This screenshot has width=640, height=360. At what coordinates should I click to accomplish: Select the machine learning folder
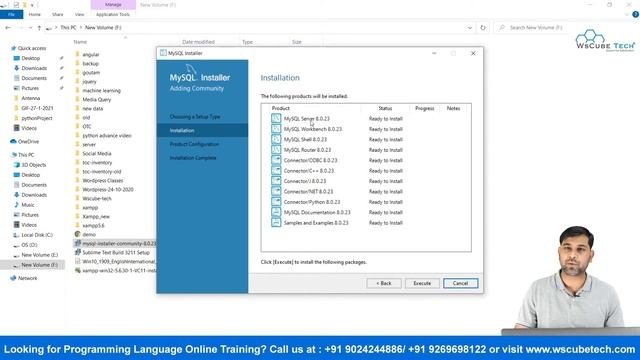[x=101, y=91]
